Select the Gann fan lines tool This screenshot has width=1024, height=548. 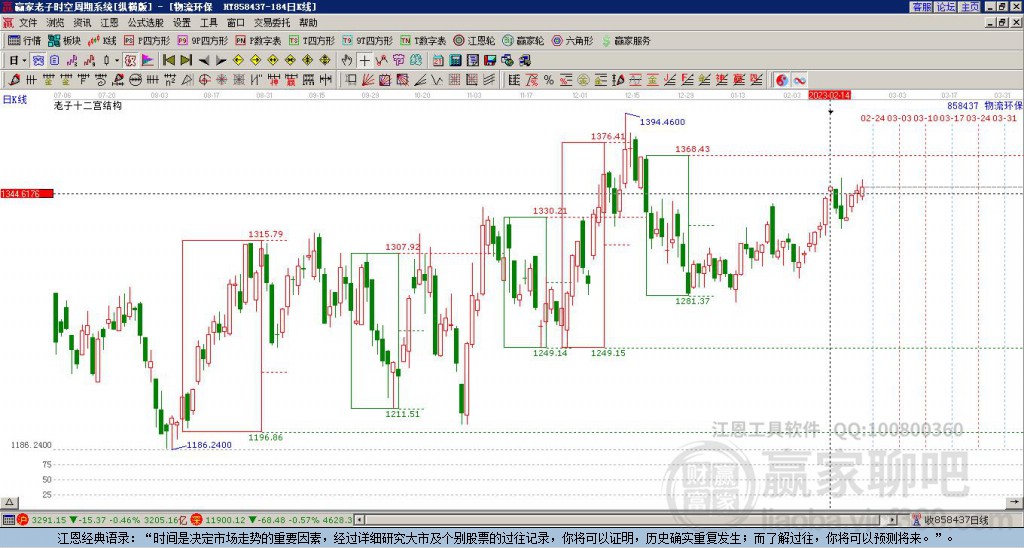367,80
